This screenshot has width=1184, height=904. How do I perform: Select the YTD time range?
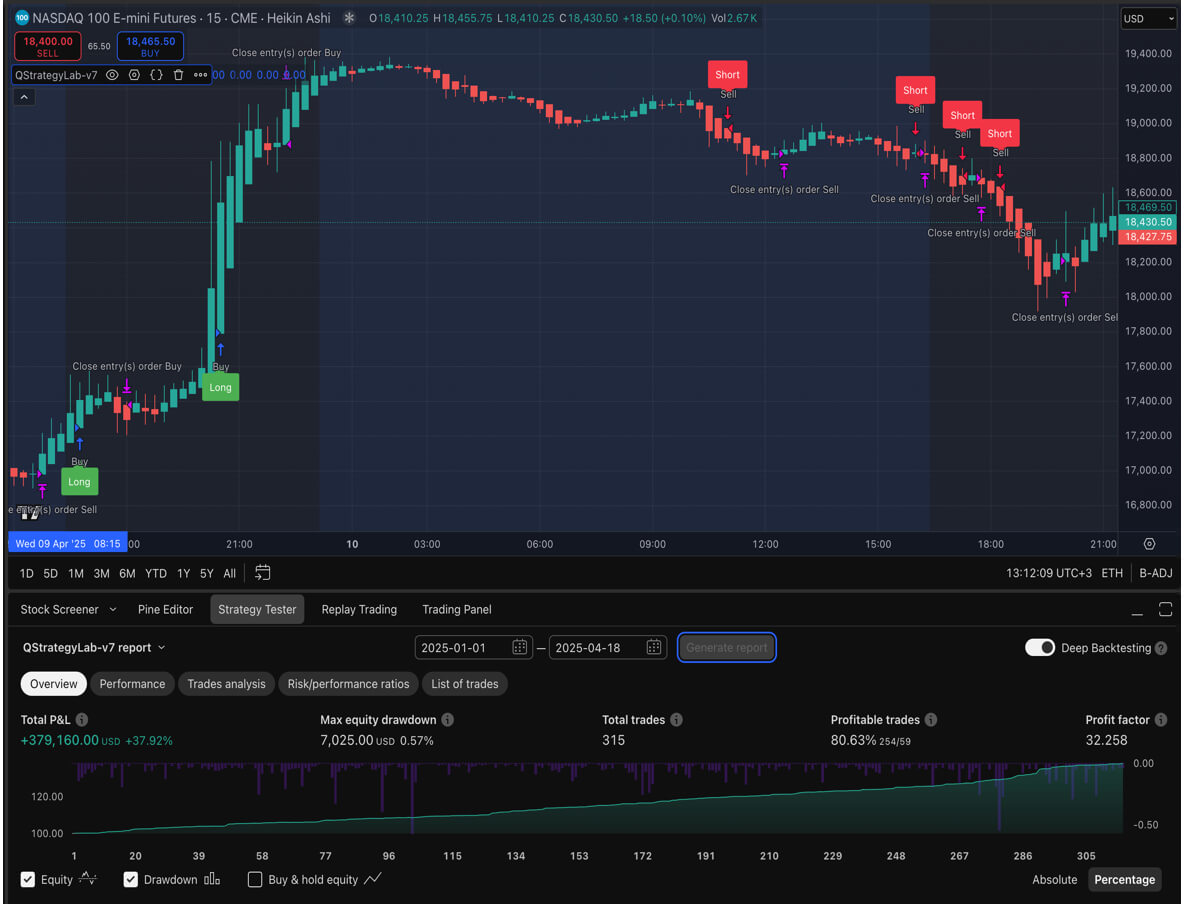156,573
